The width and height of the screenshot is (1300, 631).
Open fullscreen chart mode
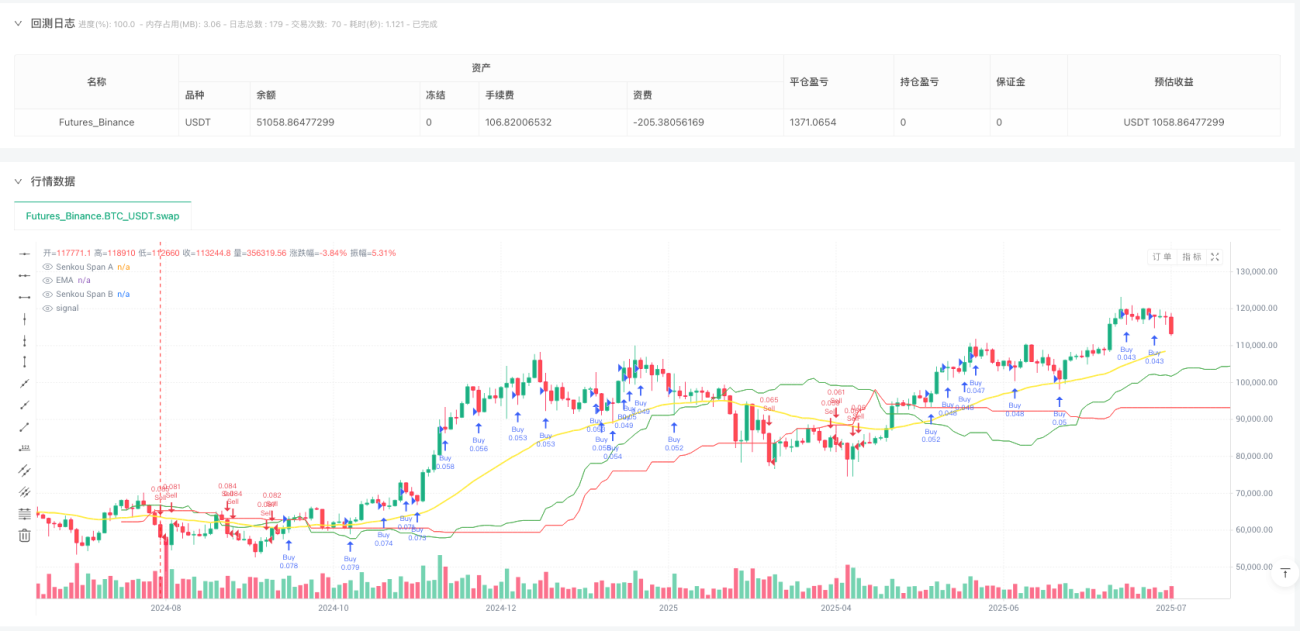point(1215,257)
